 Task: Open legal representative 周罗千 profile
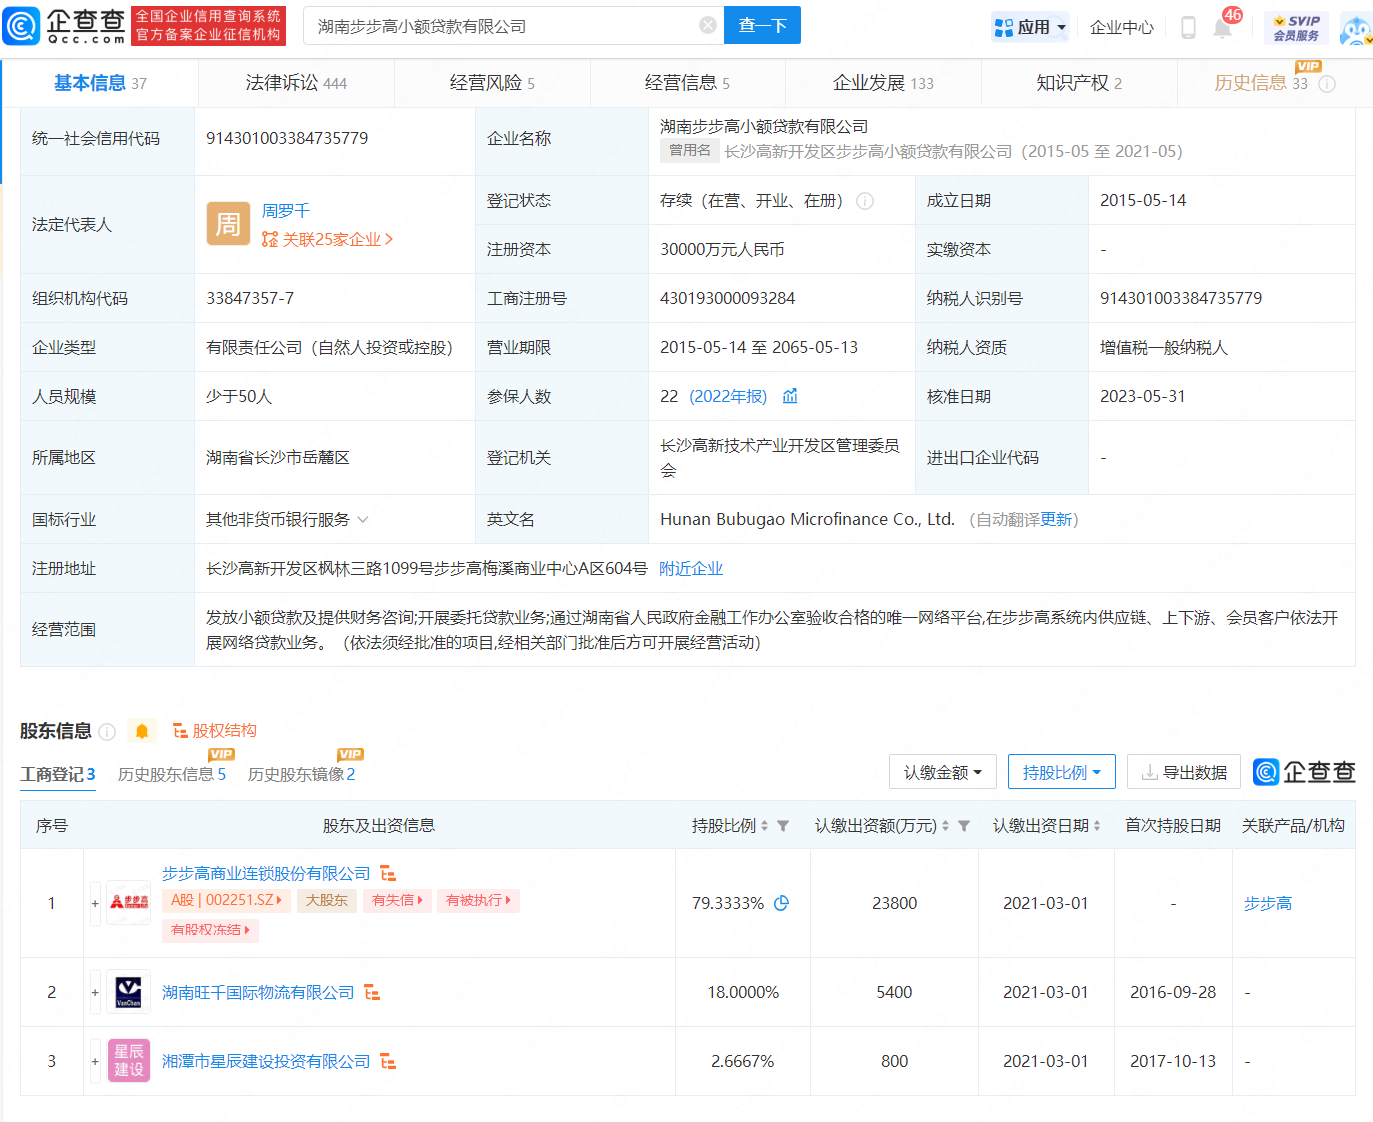point(285,211)
